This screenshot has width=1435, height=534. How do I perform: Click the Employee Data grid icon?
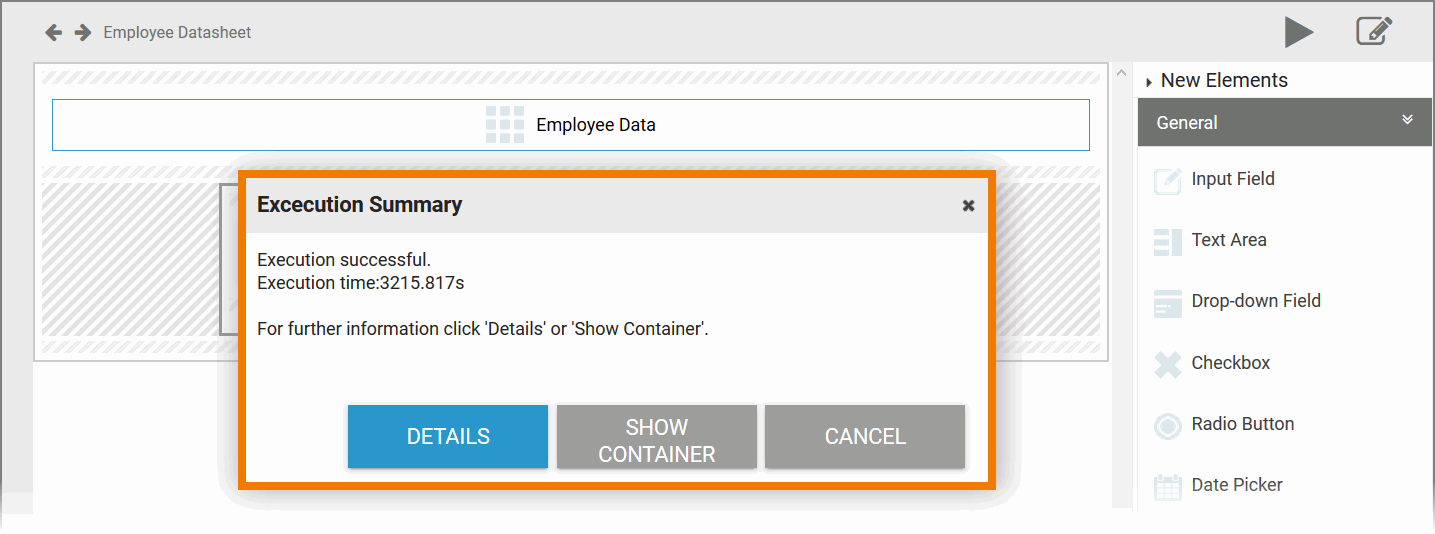505,125
